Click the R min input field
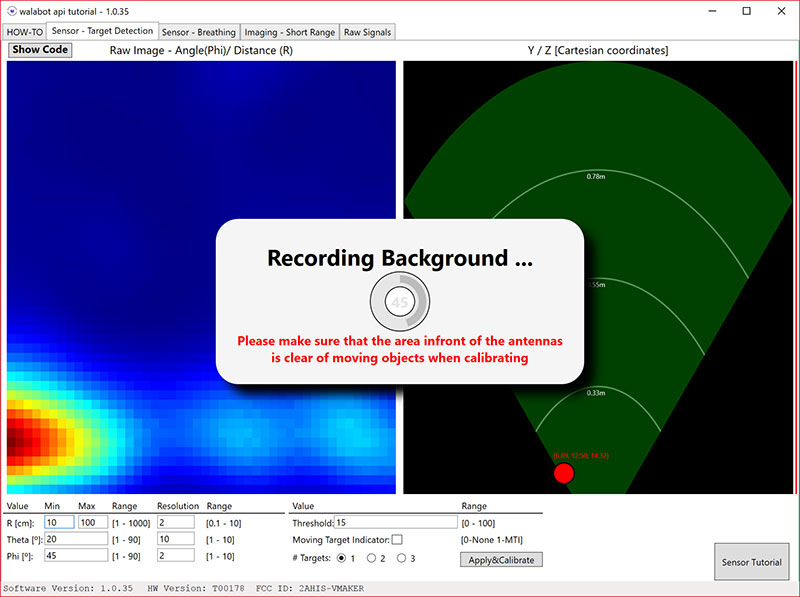 59,522
